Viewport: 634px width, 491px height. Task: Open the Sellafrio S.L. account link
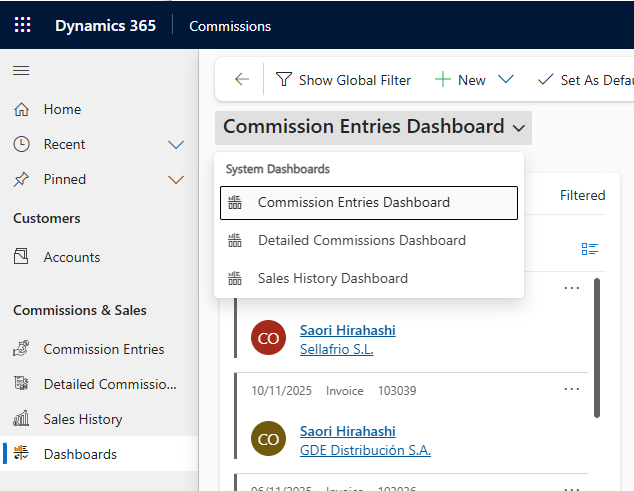pos(336,349)
